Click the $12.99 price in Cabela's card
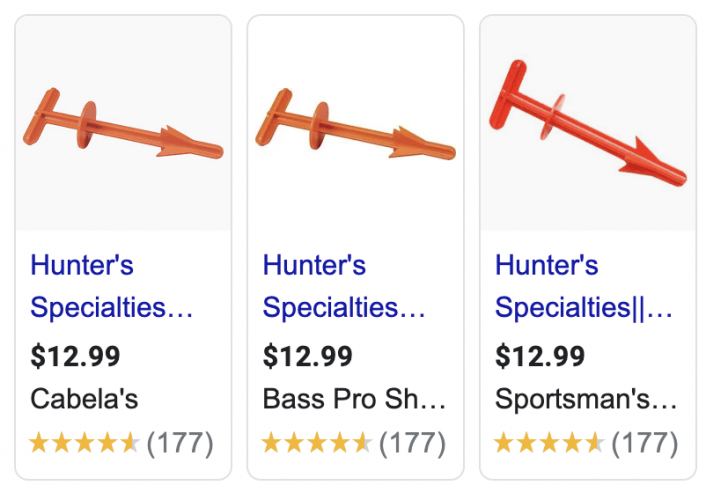The height and width of the screenshot is (500, 706). tap(75, 356)
